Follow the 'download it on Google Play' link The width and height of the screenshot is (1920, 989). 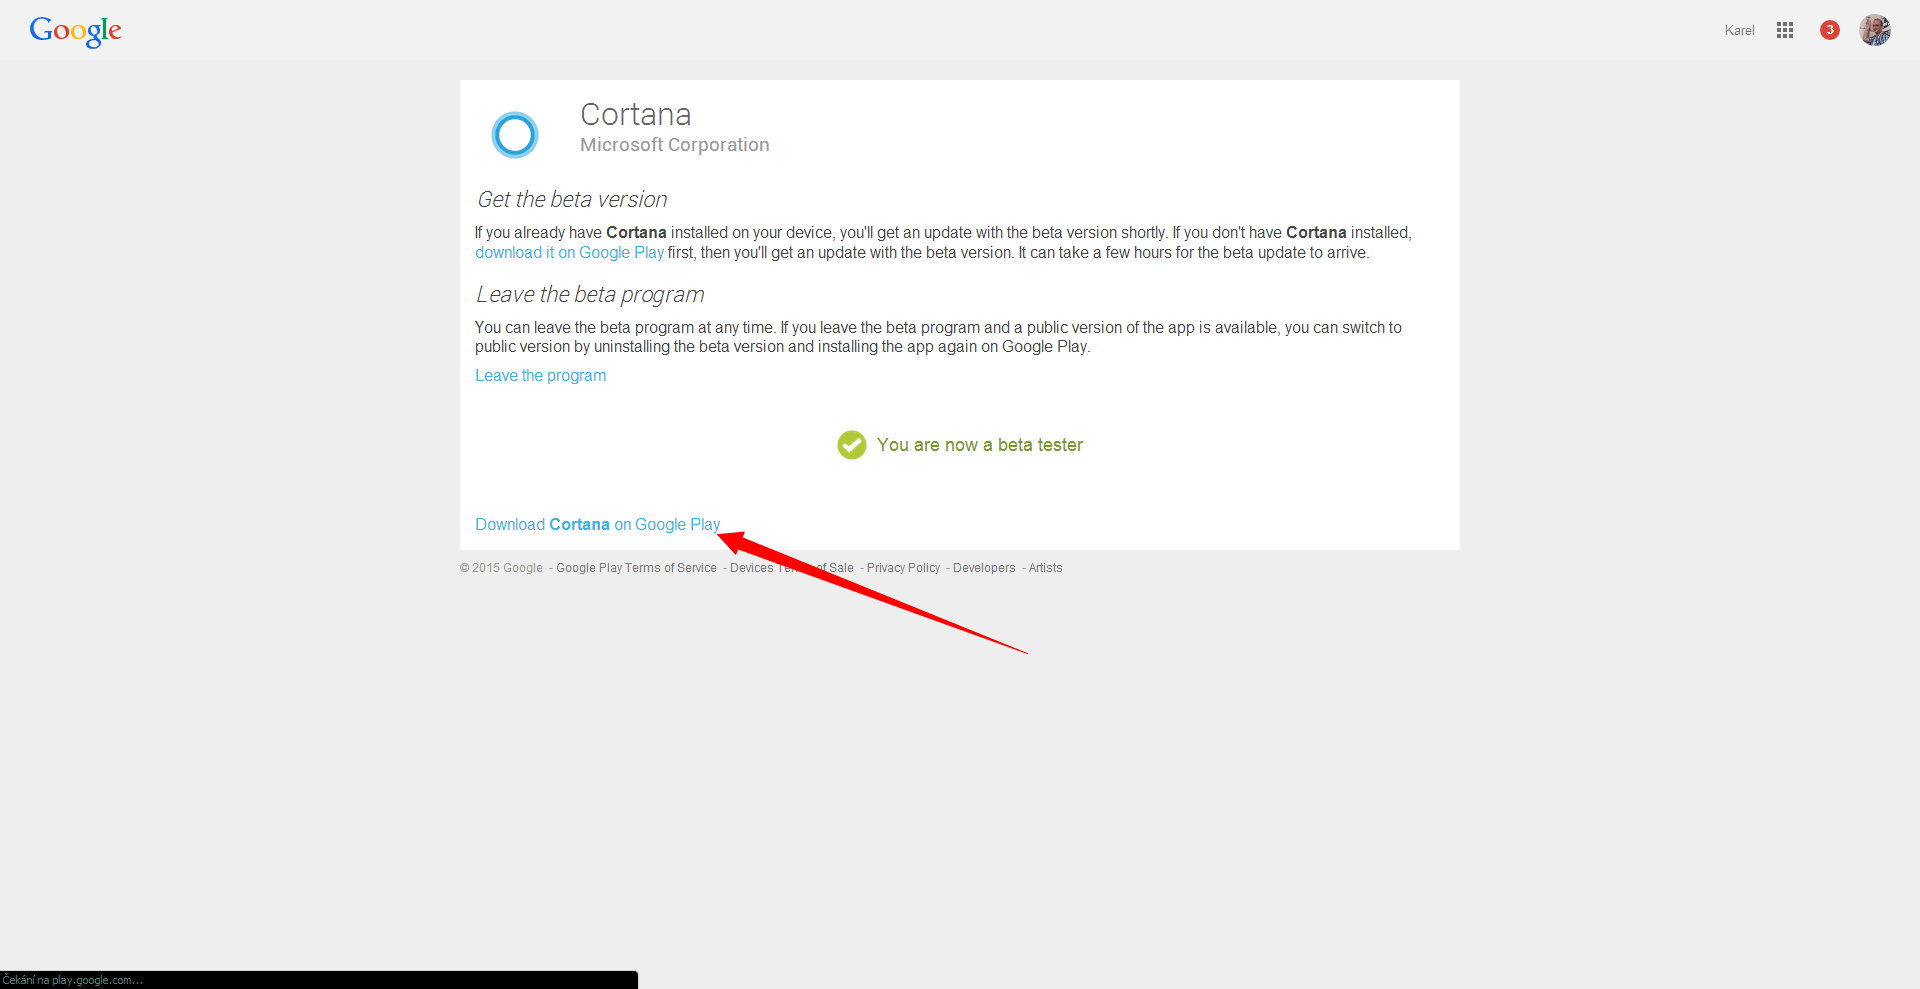(x=569, y=253)
